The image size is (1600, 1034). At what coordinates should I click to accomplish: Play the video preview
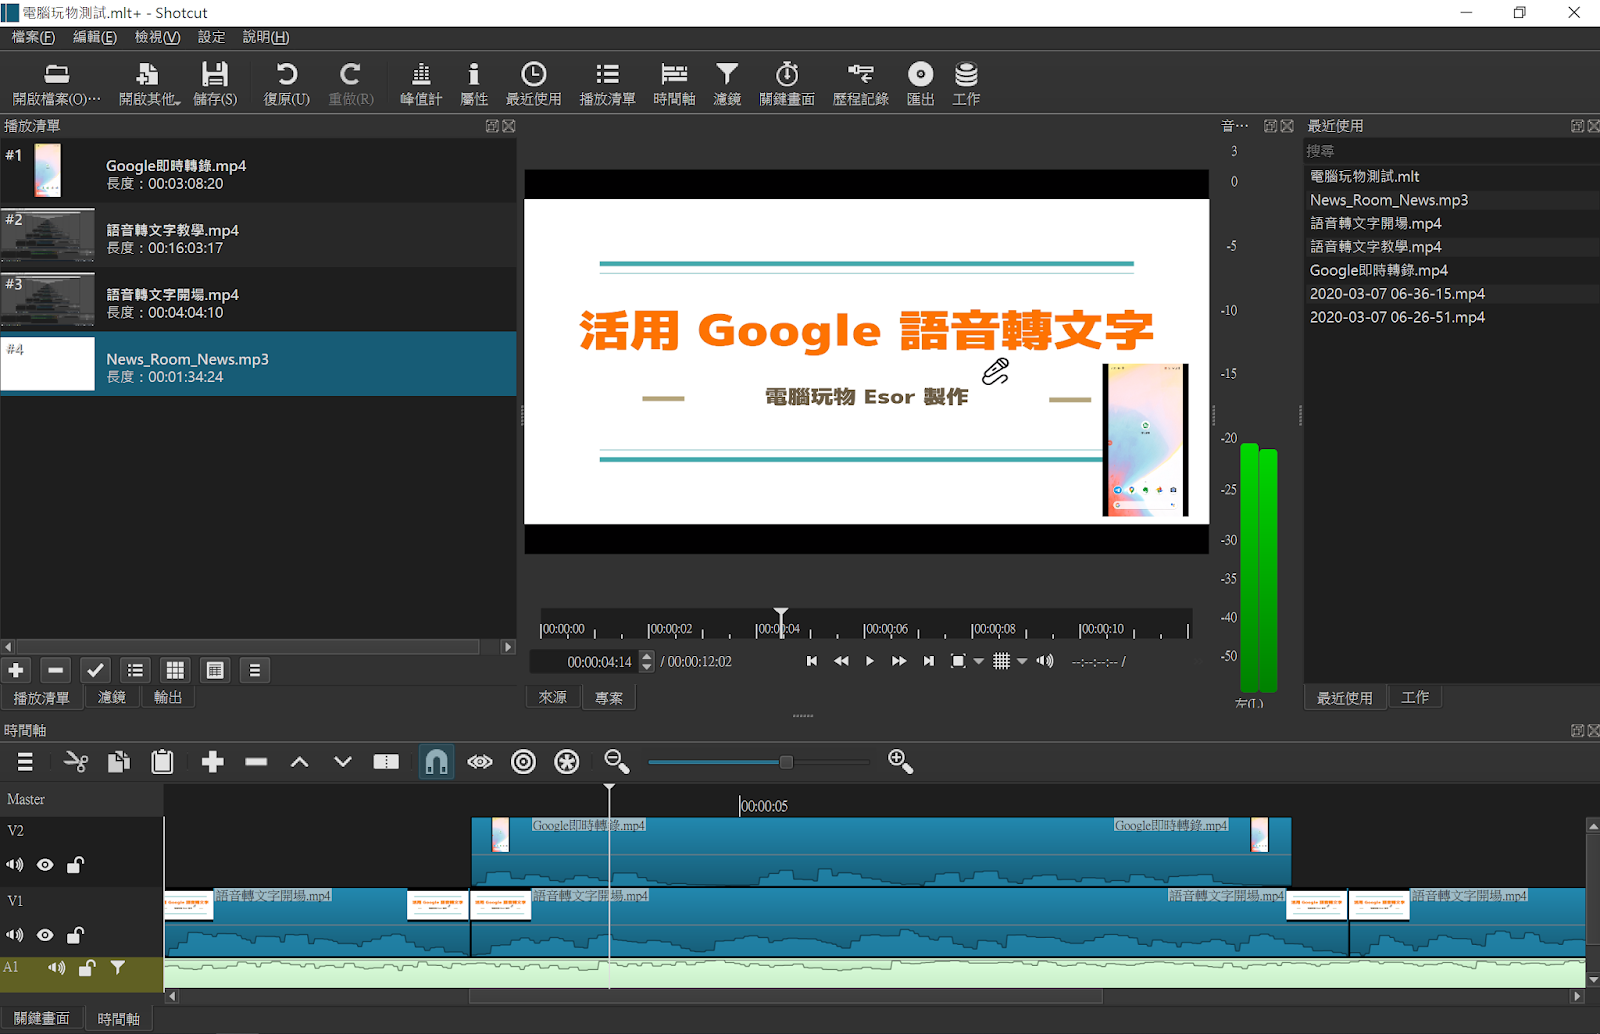pyautogui.click(x=869, y=661)
